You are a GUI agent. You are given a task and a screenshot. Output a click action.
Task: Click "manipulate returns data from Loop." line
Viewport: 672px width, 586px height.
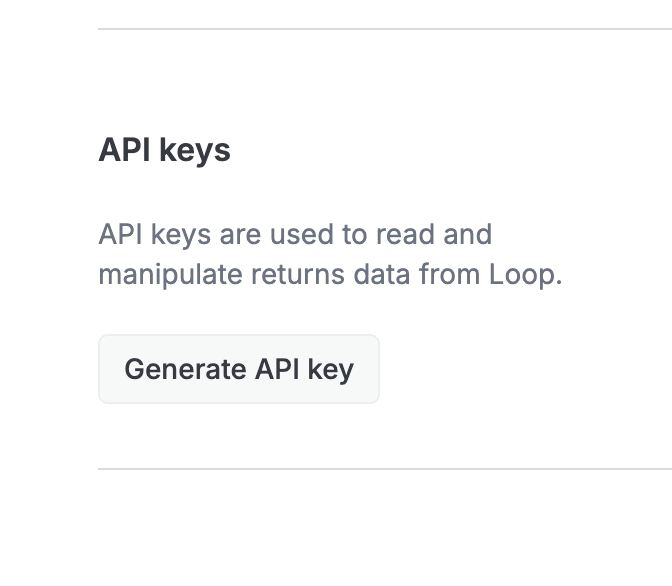(330, 274)
